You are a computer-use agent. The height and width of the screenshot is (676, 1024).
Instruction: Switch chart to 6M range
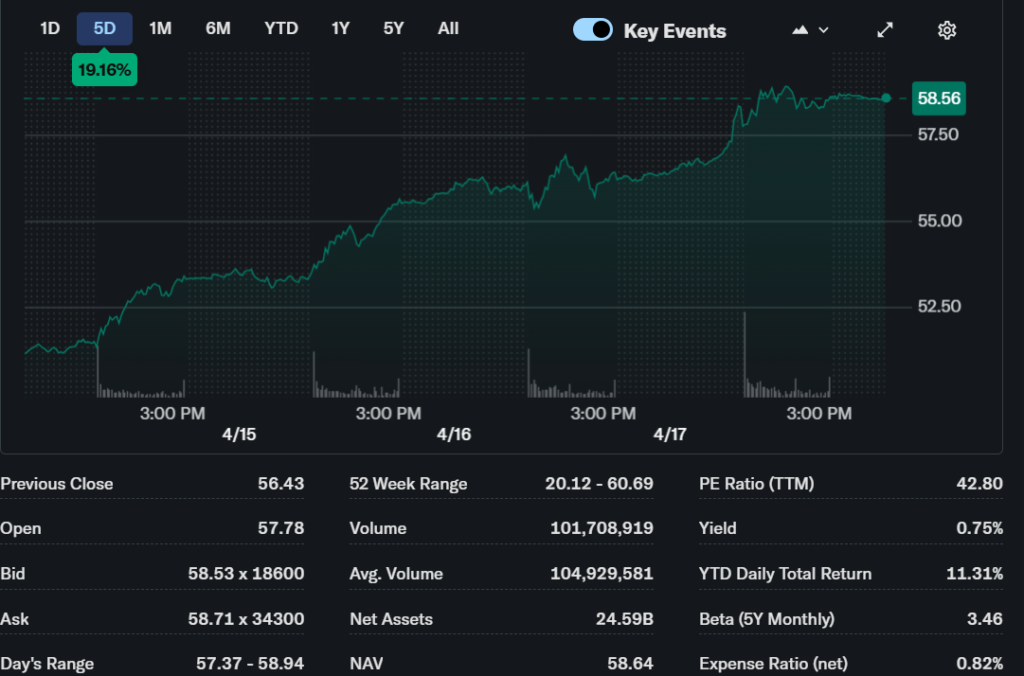click(x=217, y=28)
